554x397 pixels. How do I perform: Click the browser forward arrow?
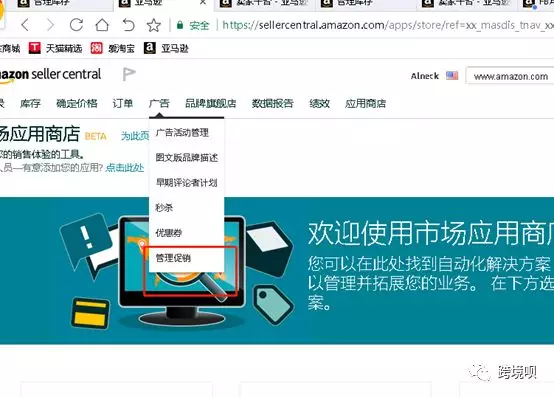click(x=51, y=25)
